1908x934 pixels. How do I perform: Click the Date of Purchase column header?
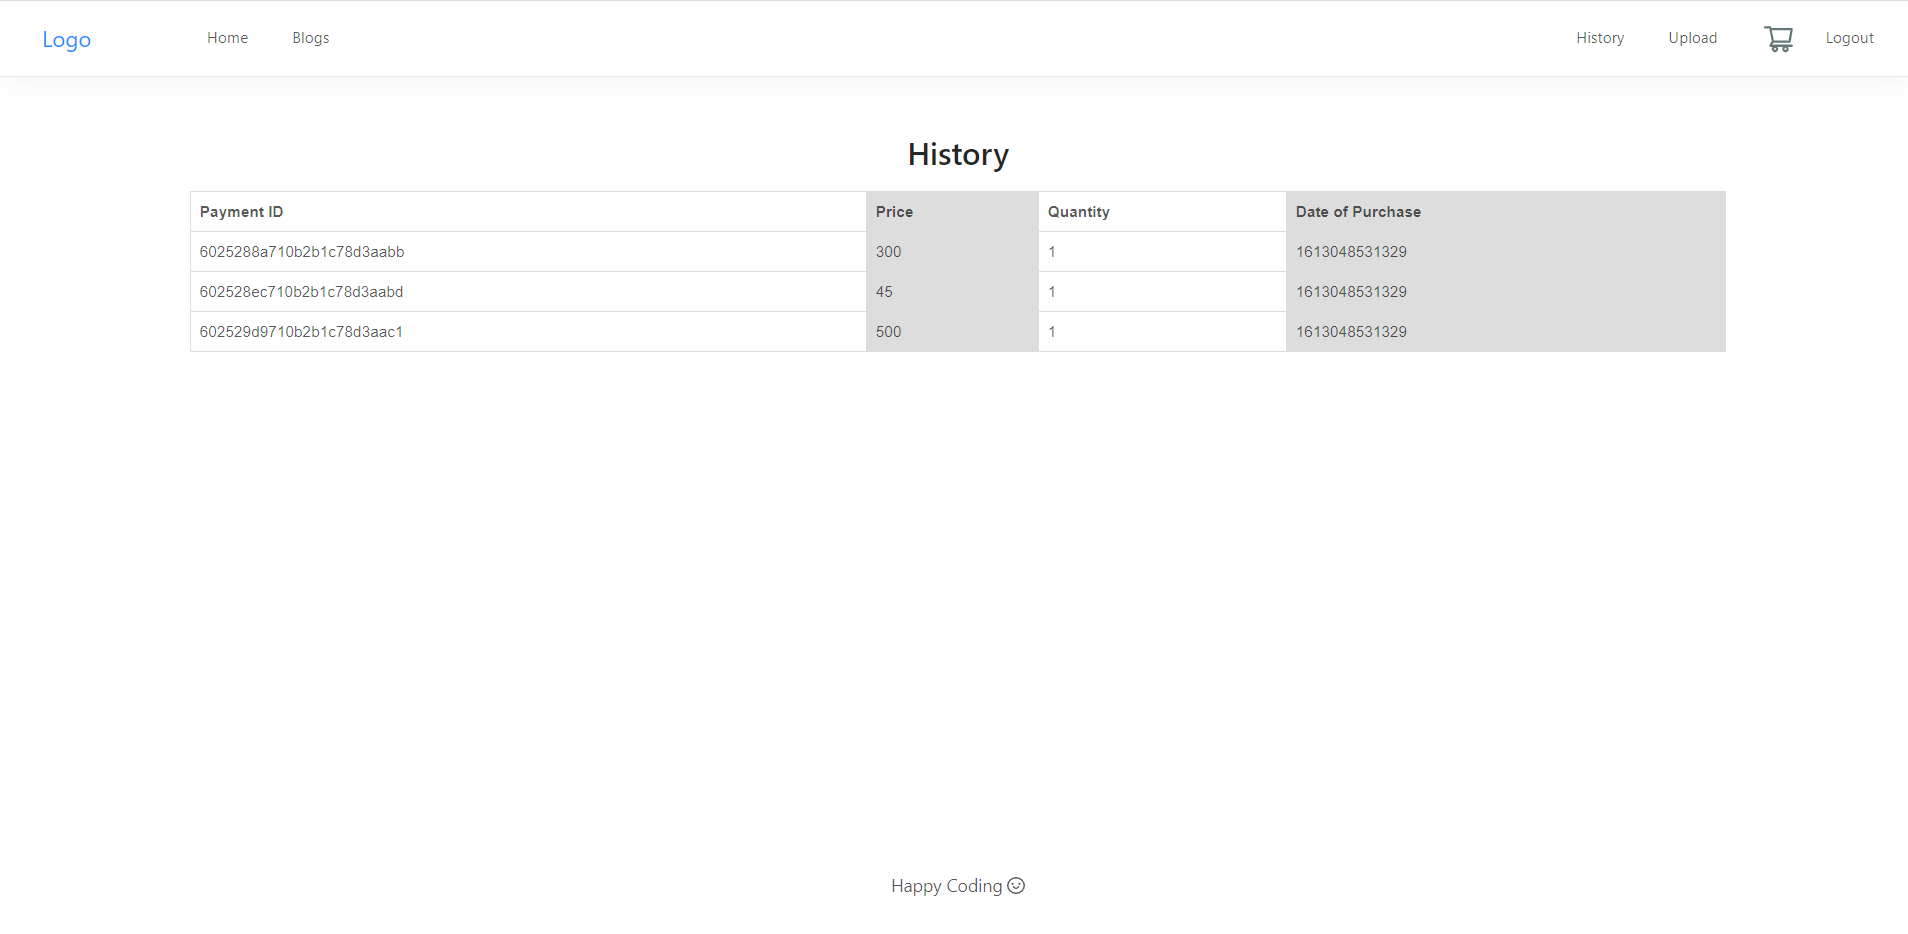(1358, 211)
